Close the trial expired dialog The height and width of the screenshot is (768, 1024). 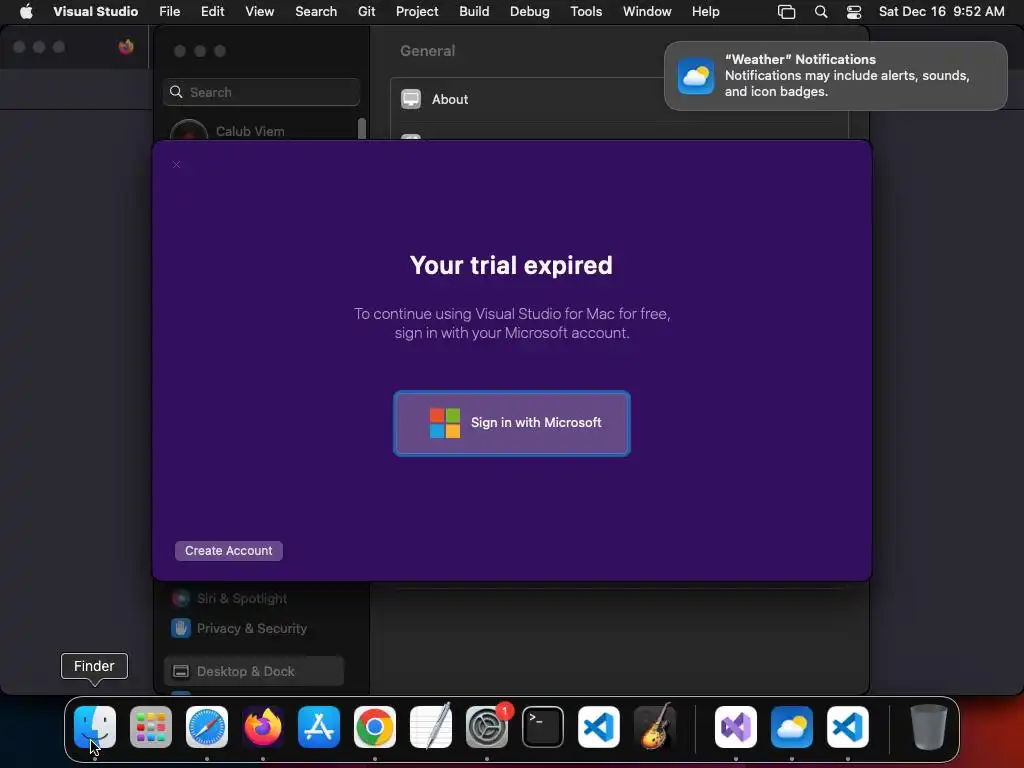click(x=176, y=165)
